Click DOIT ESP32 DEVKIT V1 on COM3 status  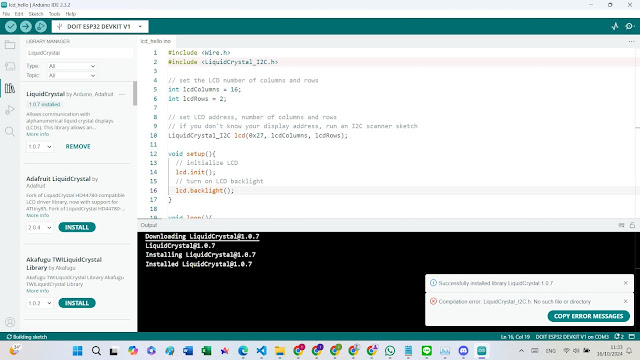click(572, 337)
